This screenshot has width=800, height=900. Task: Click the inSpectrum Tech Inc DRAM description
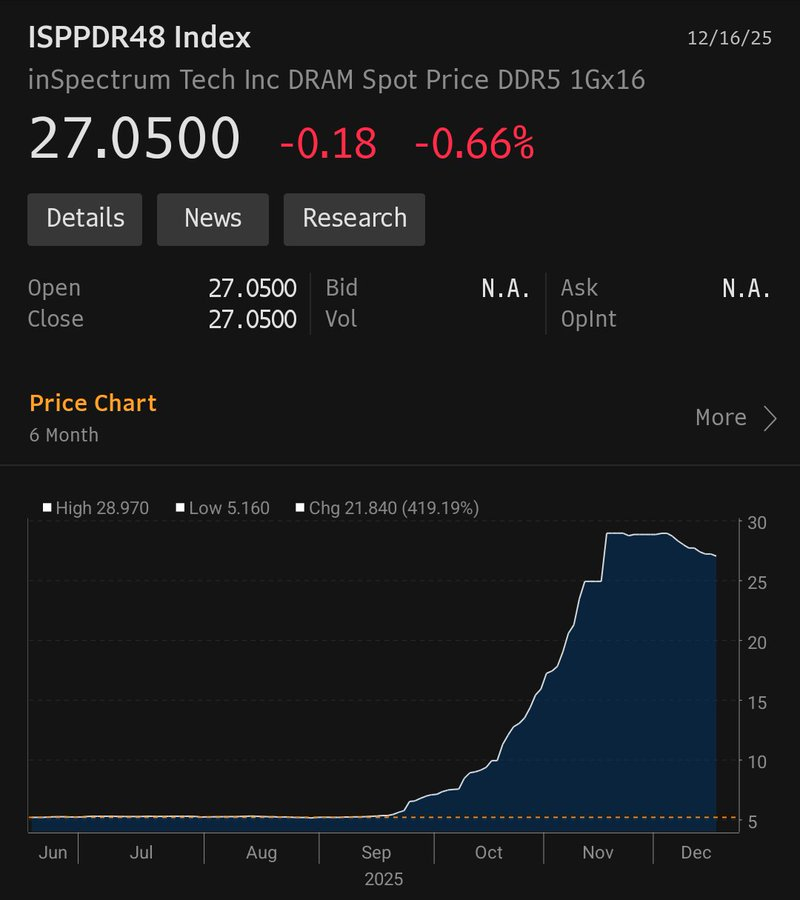click(x=336, y=79)
